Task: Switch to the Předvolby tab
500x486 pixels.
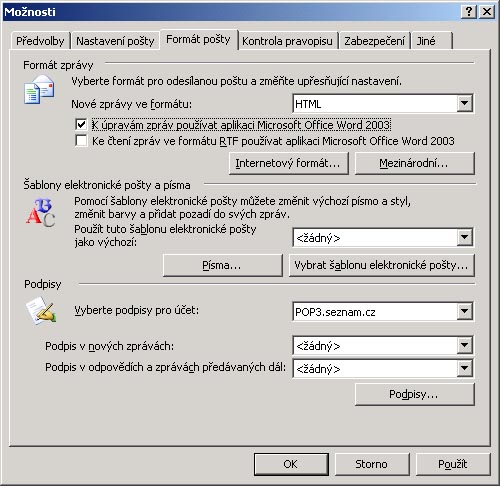Action: 40,41
